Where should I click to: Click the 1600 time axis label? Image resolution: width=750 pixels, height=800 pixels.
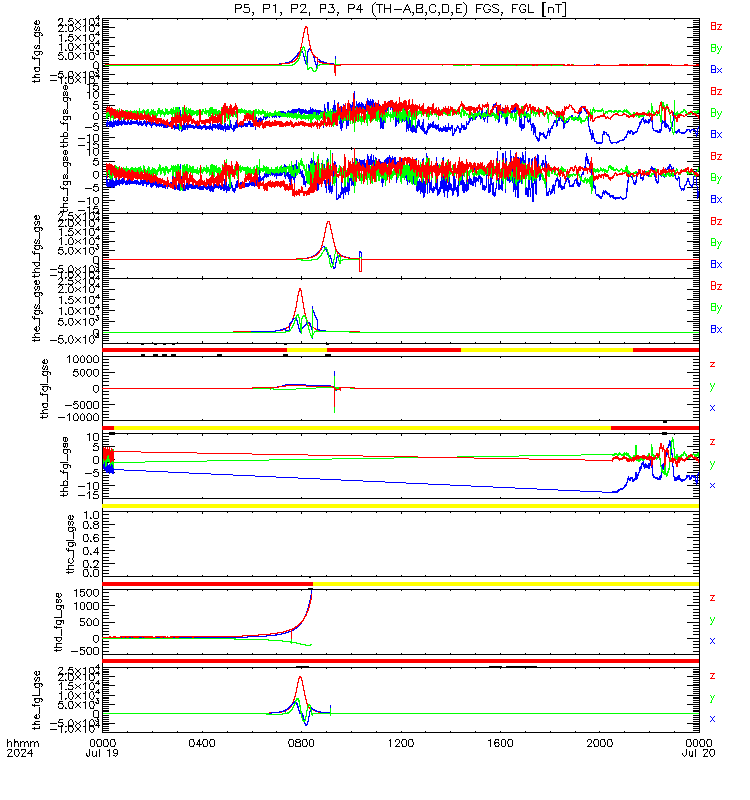(x=500, y=743)
